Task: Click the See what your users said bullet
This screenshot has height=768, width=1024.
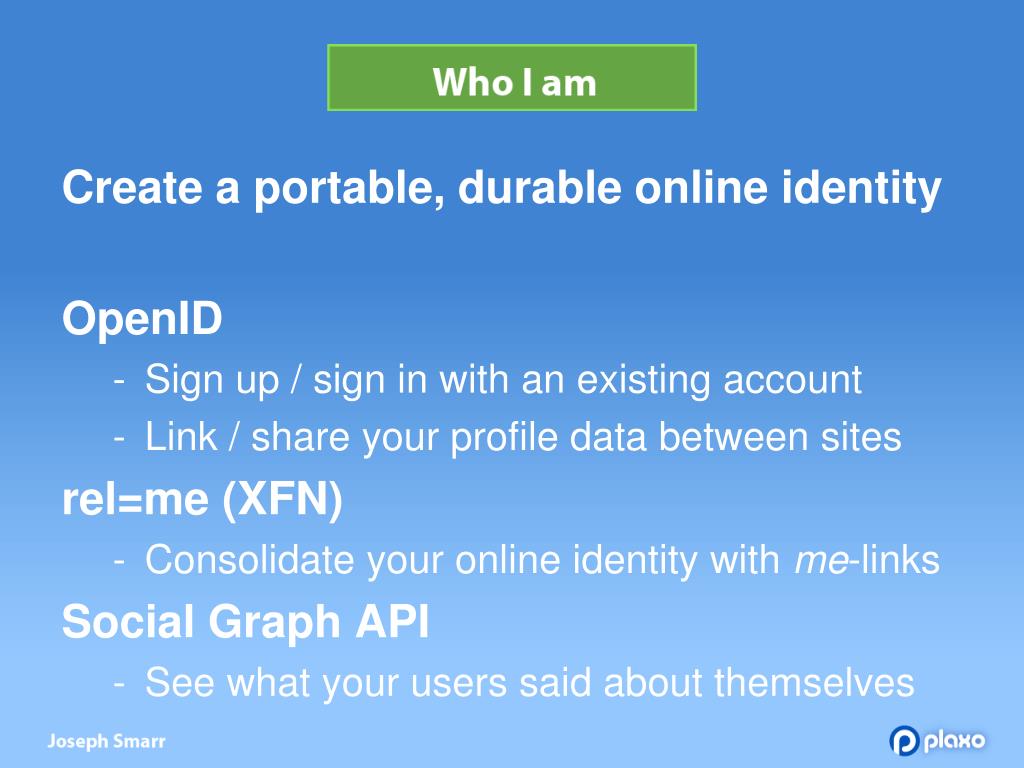Action: point(530,682)
